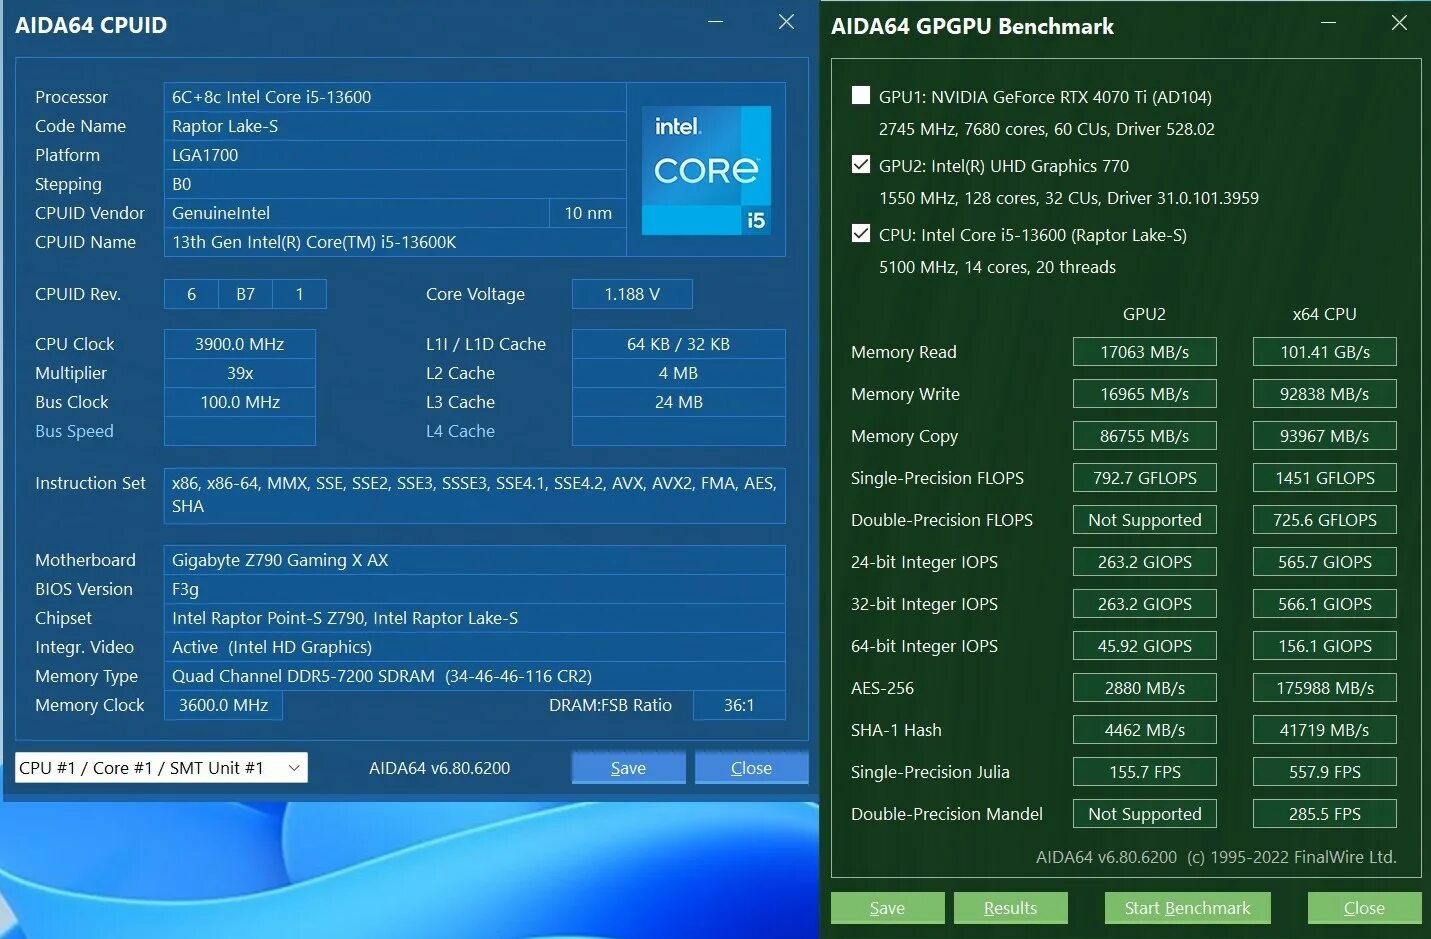The width and height of the screenshot is (1431, 939).
Task: Click the Instruction Set list field
Action: [x=474, y=495]
